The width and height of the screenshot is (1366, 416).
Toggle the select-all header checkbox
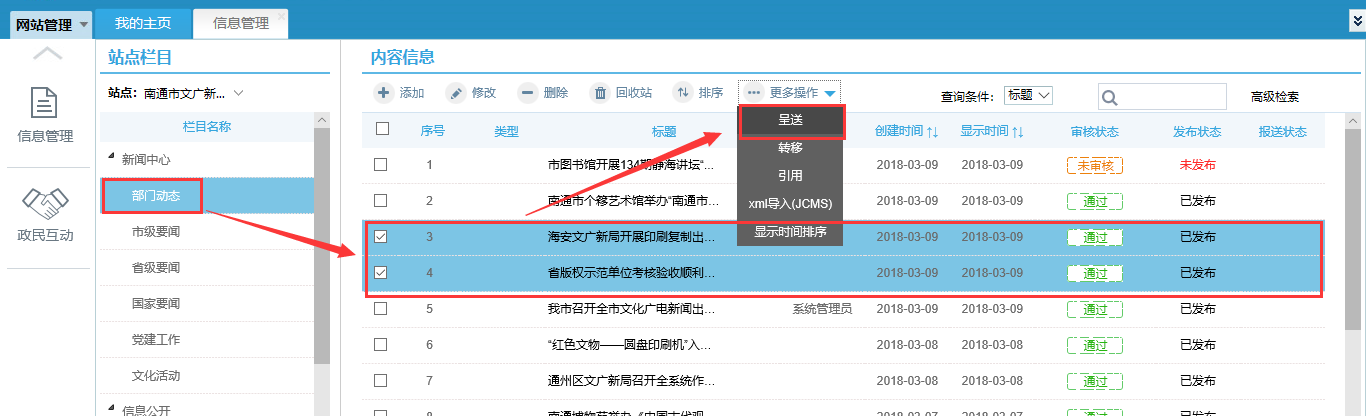[x=381, y=128]
